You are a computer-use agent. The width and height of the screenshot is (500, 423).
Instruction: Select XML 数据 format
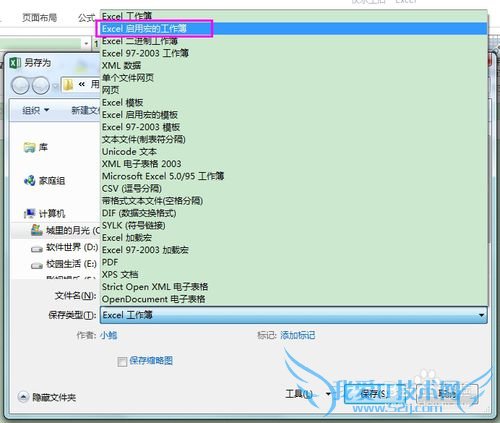pyautogui.click(x=294, y=65)
